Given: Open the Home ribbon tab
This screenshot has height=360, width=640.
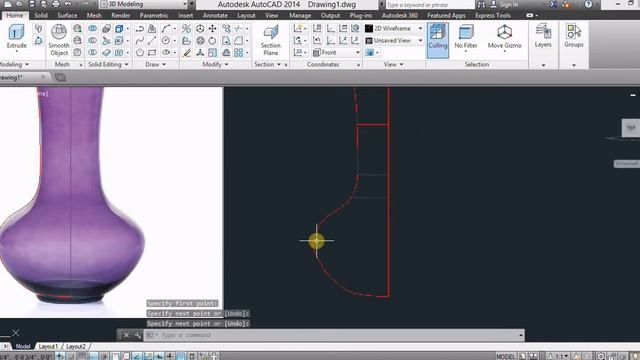Looking at the screenshot, I should [15, 16].
